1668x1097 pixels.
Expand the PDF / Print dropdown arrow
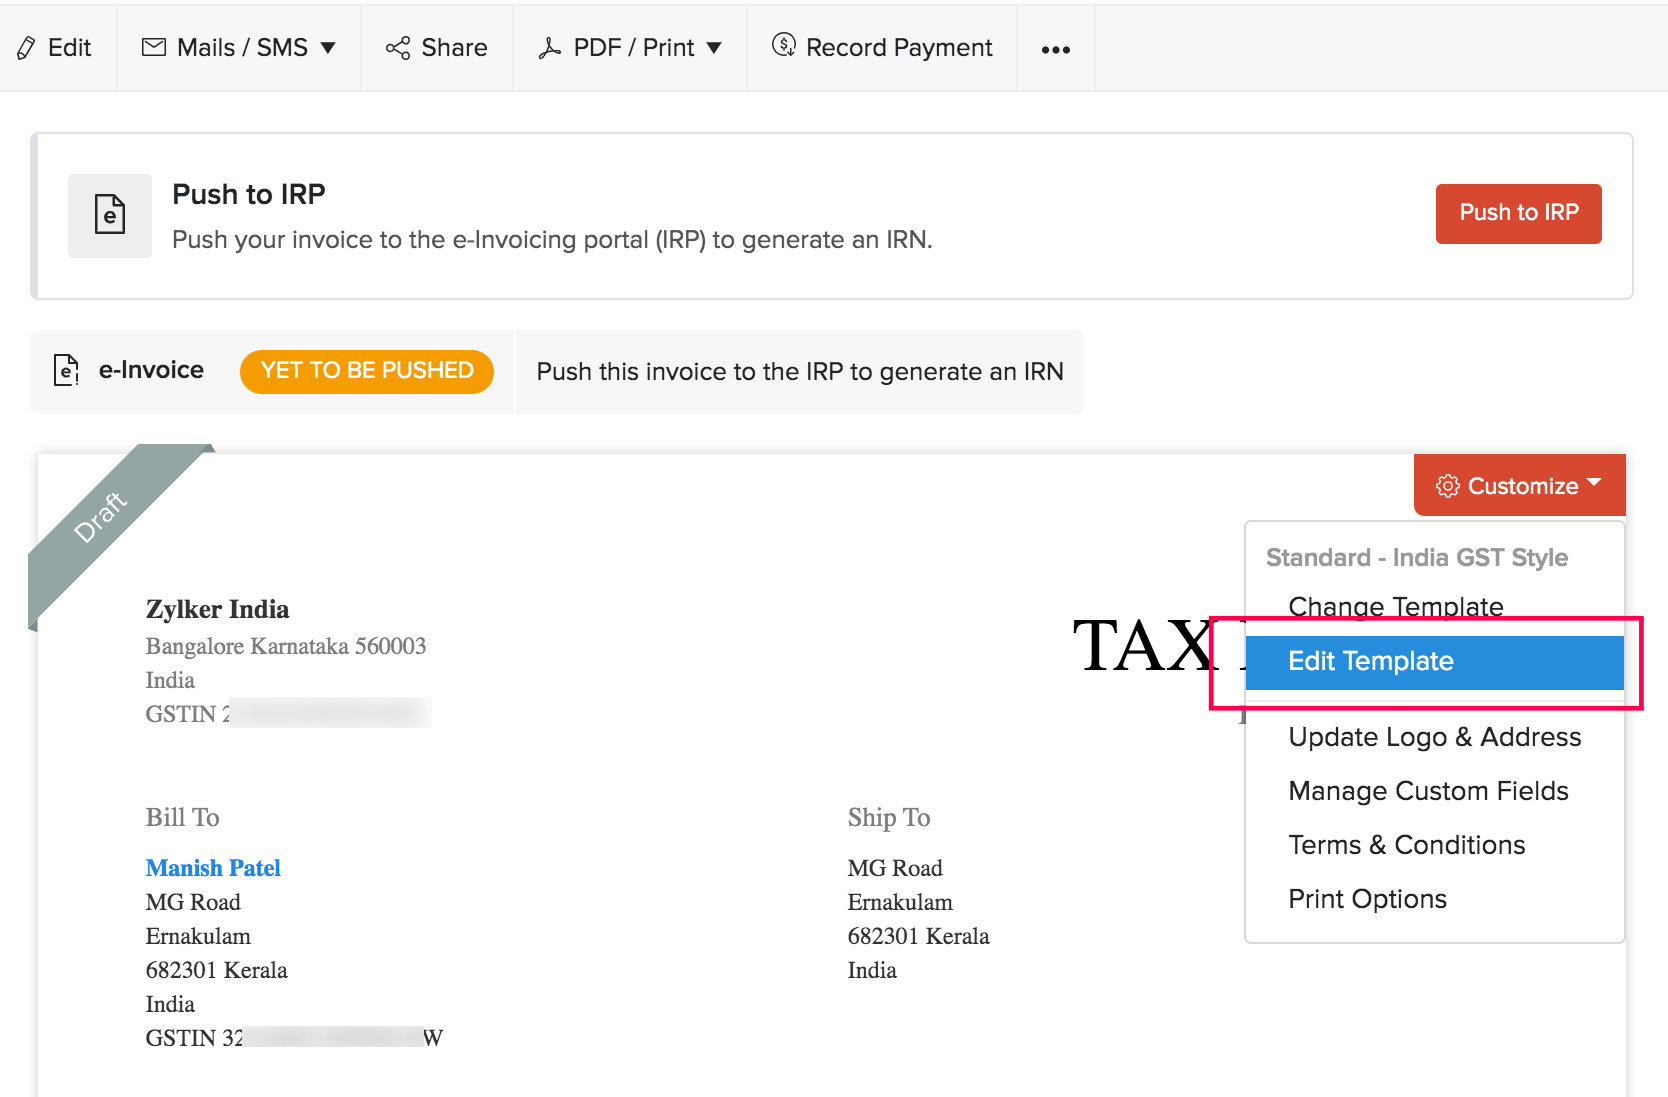pyautogui.click(x=714, y=48)
